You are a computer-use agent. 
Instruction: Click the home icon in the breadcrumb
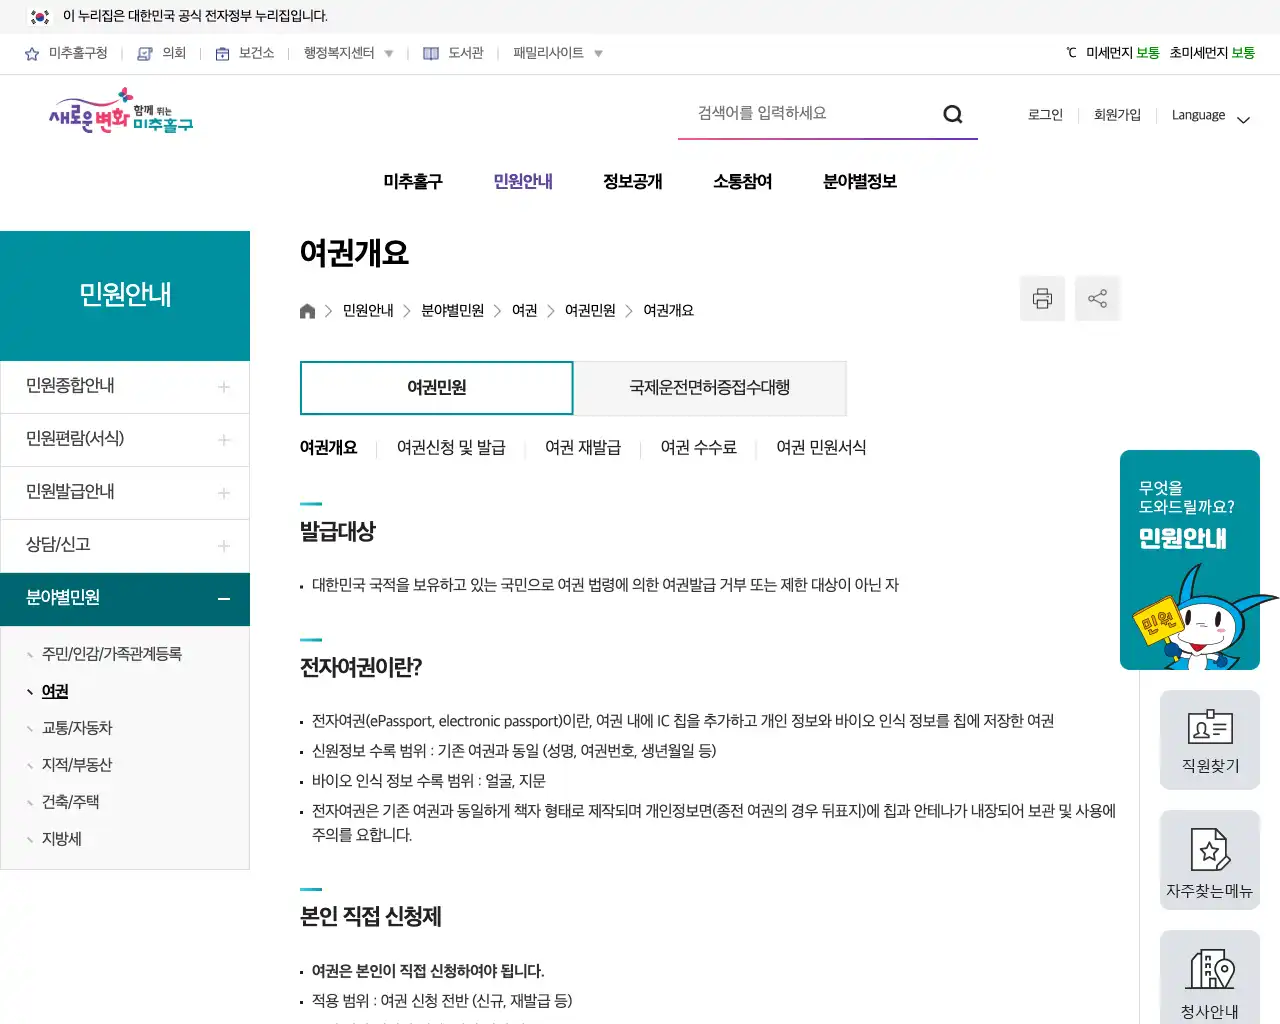click(307, 310)
